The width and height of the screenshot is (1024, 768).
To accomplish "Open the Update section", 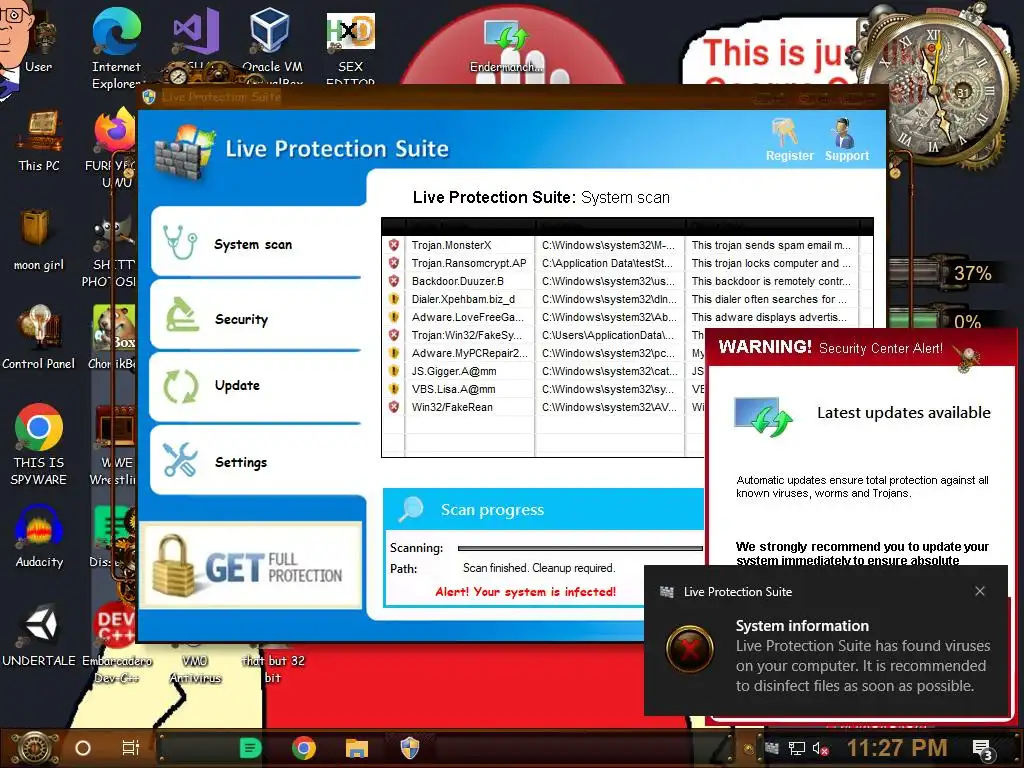I will [x=257, y=386].
